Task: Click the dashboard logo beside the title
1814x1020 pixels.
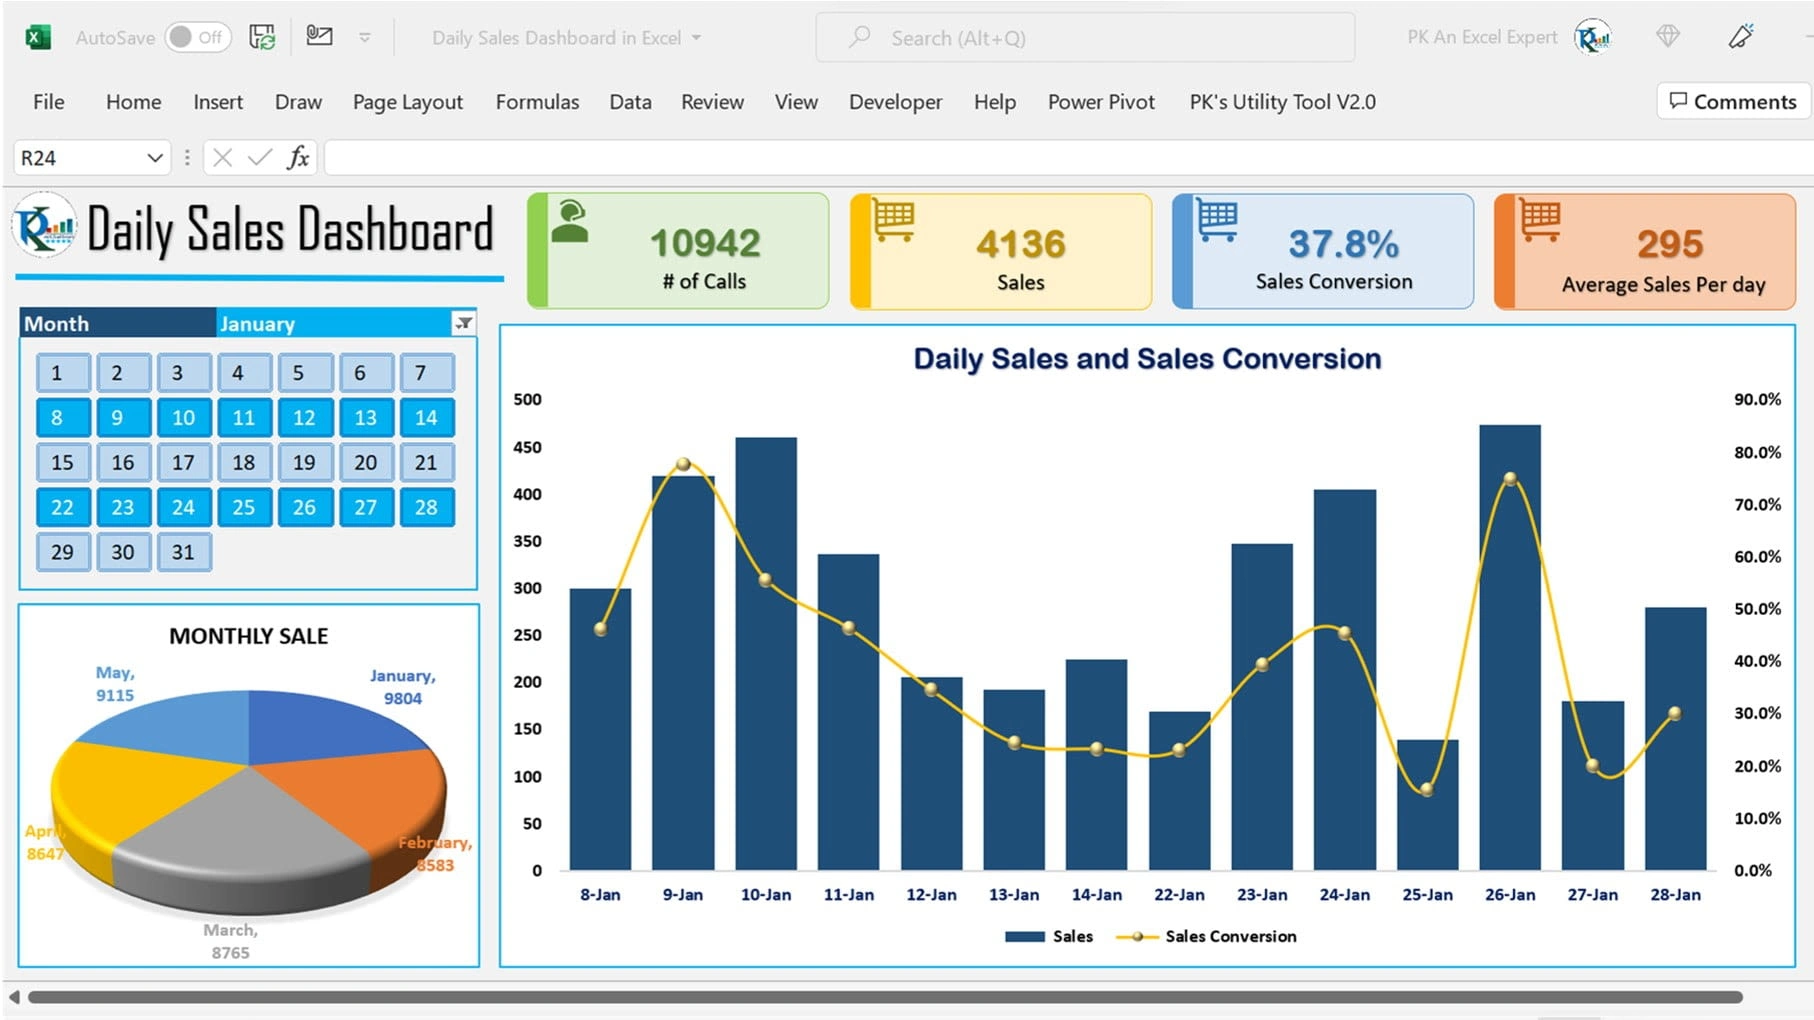Action: coord(45,226)
